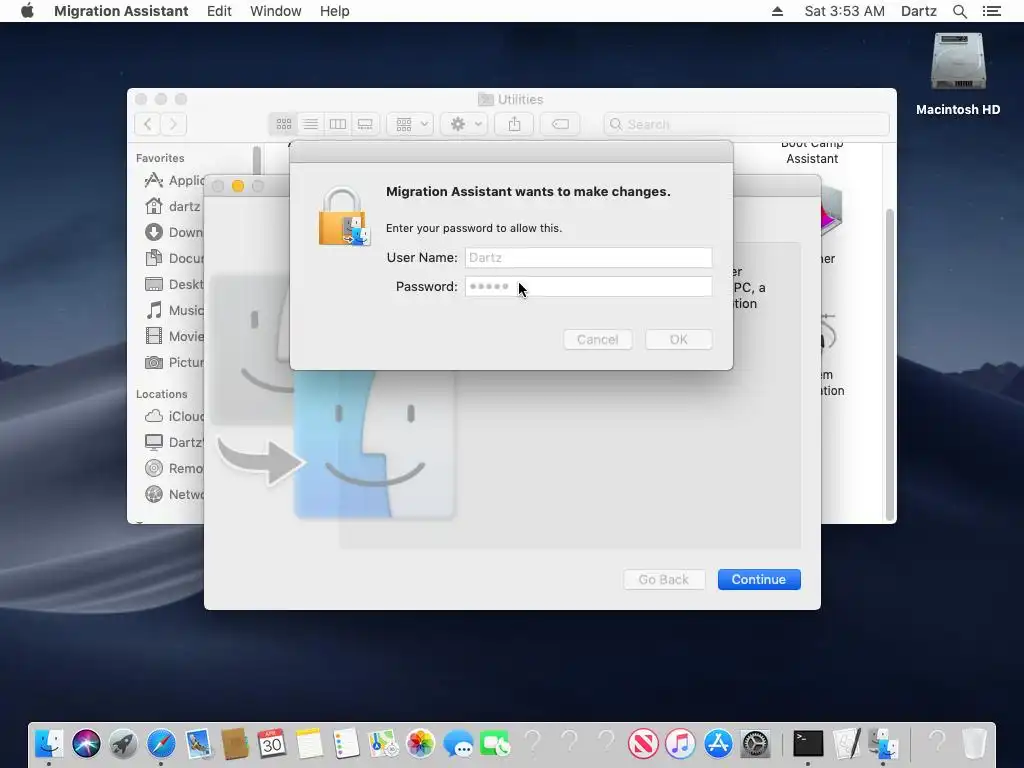The image size is (1024, 768).
Task: Open News app in the Dock
Action: [643, 743]
